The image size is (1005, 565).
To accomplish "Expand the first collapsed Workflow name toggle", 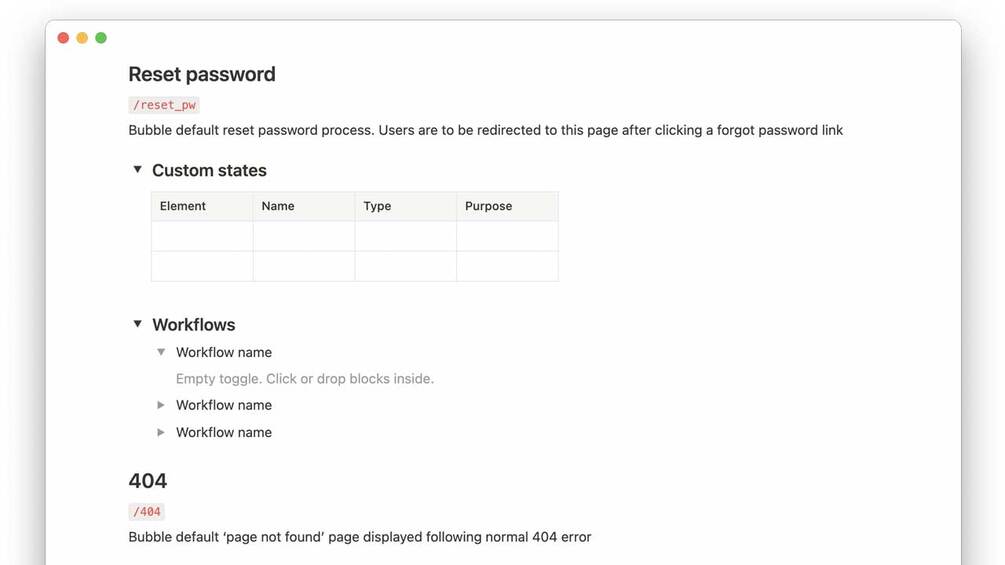I will pyautogui.click(x=161, y=405).
